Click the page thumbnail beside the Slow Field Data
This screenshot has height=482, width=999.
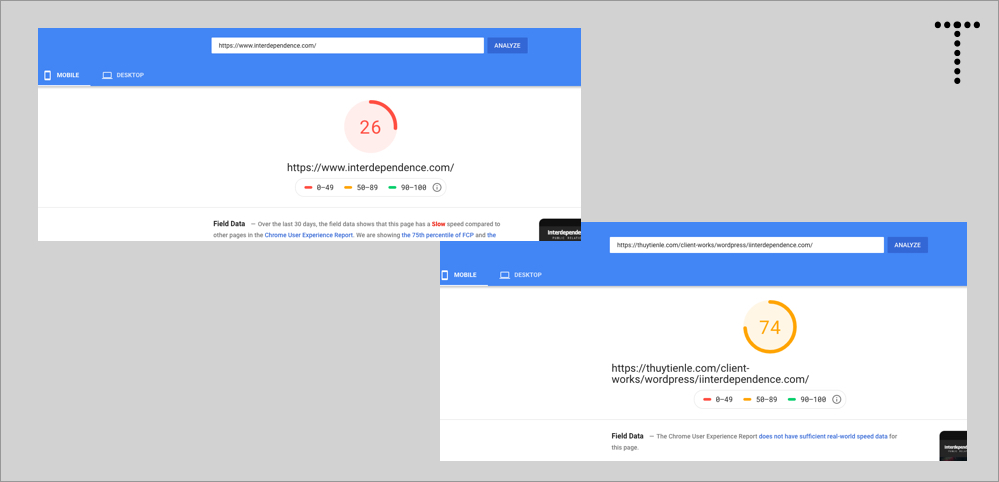click(560, 230)
